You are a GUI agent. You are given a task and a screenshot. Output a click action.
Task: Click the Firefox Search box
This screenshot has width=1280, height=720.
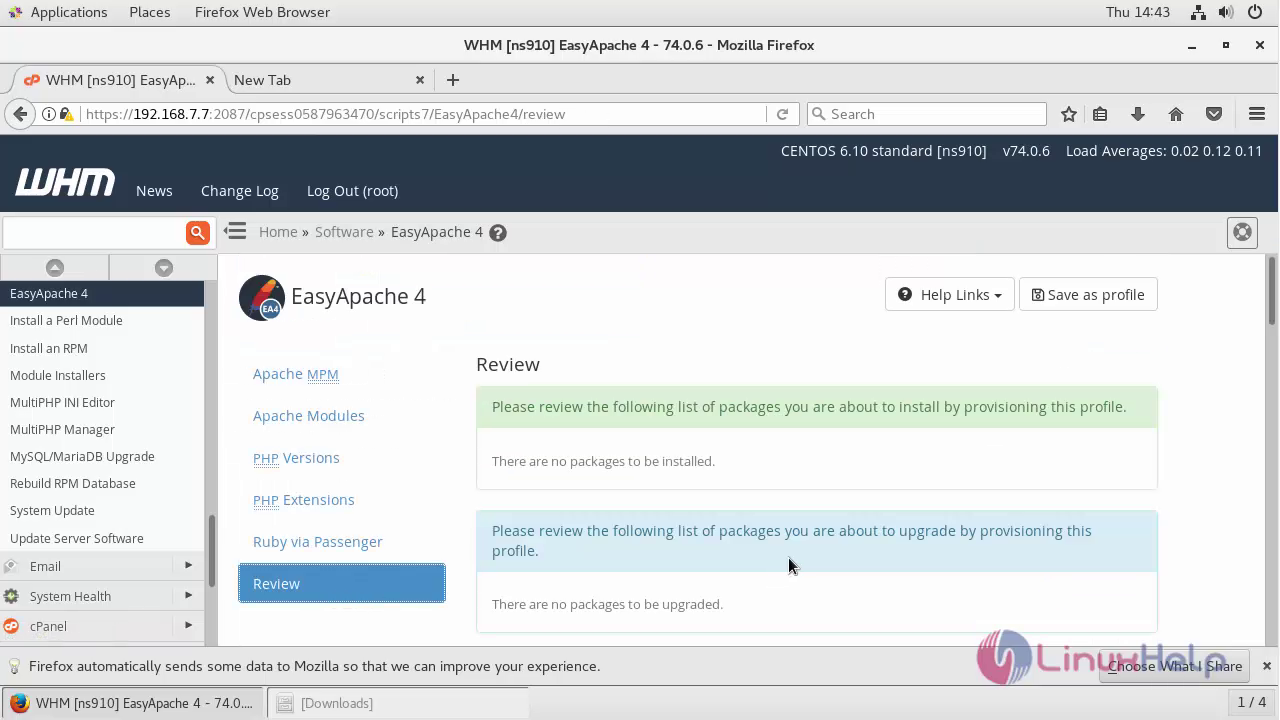click(x=926, y=114)
